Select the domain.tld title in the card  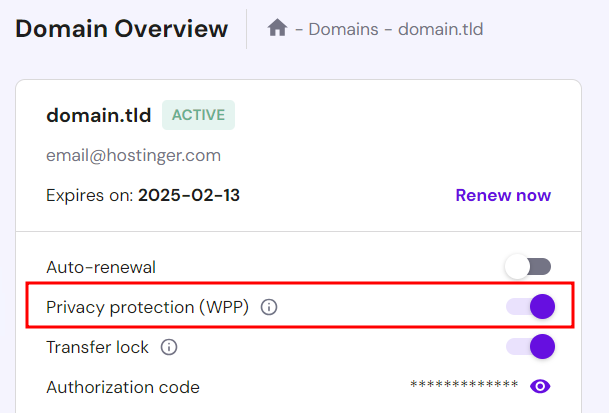point(98,115)
